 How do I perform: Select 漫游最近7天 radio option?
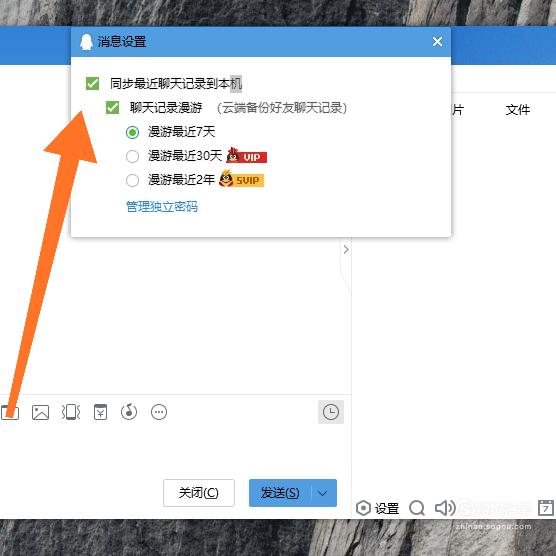pos(132,133)
